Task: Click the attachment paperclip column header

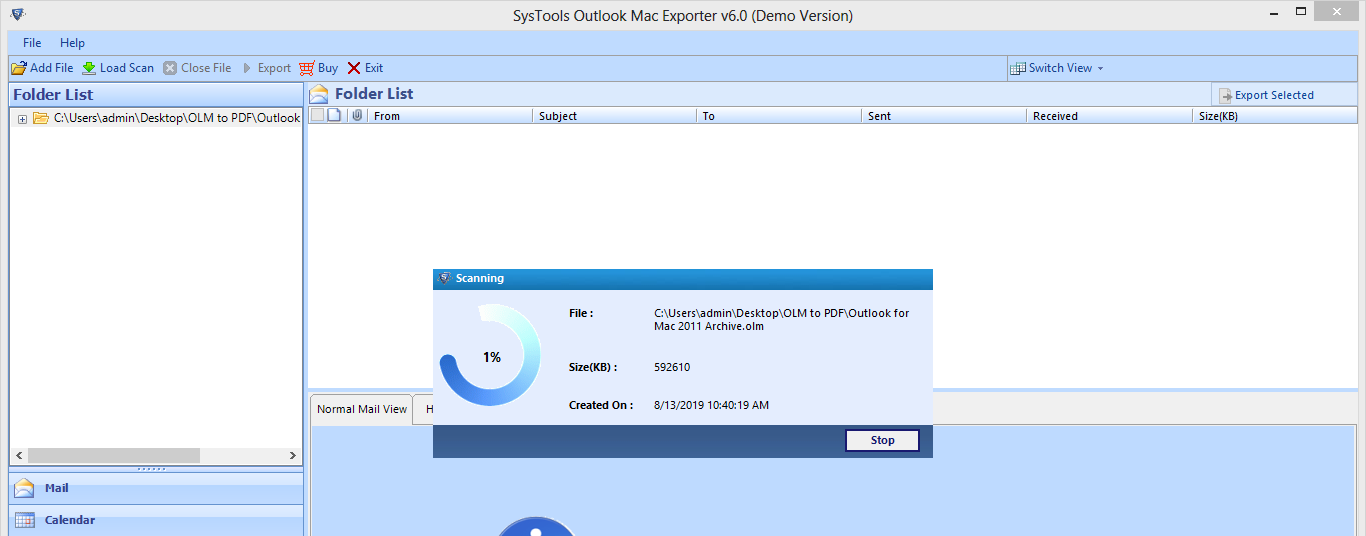Action: pos(357,116)
